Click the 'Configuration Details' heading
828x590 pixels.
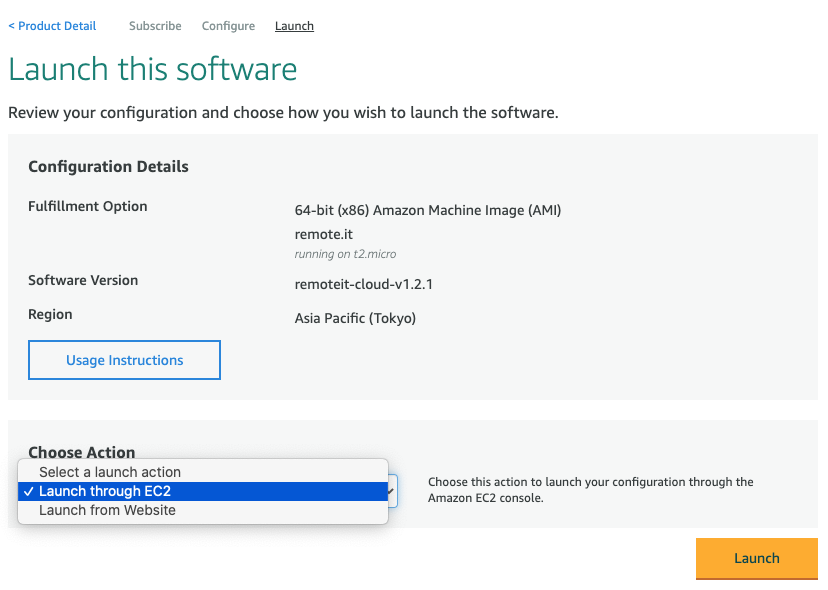coord(108,166)
